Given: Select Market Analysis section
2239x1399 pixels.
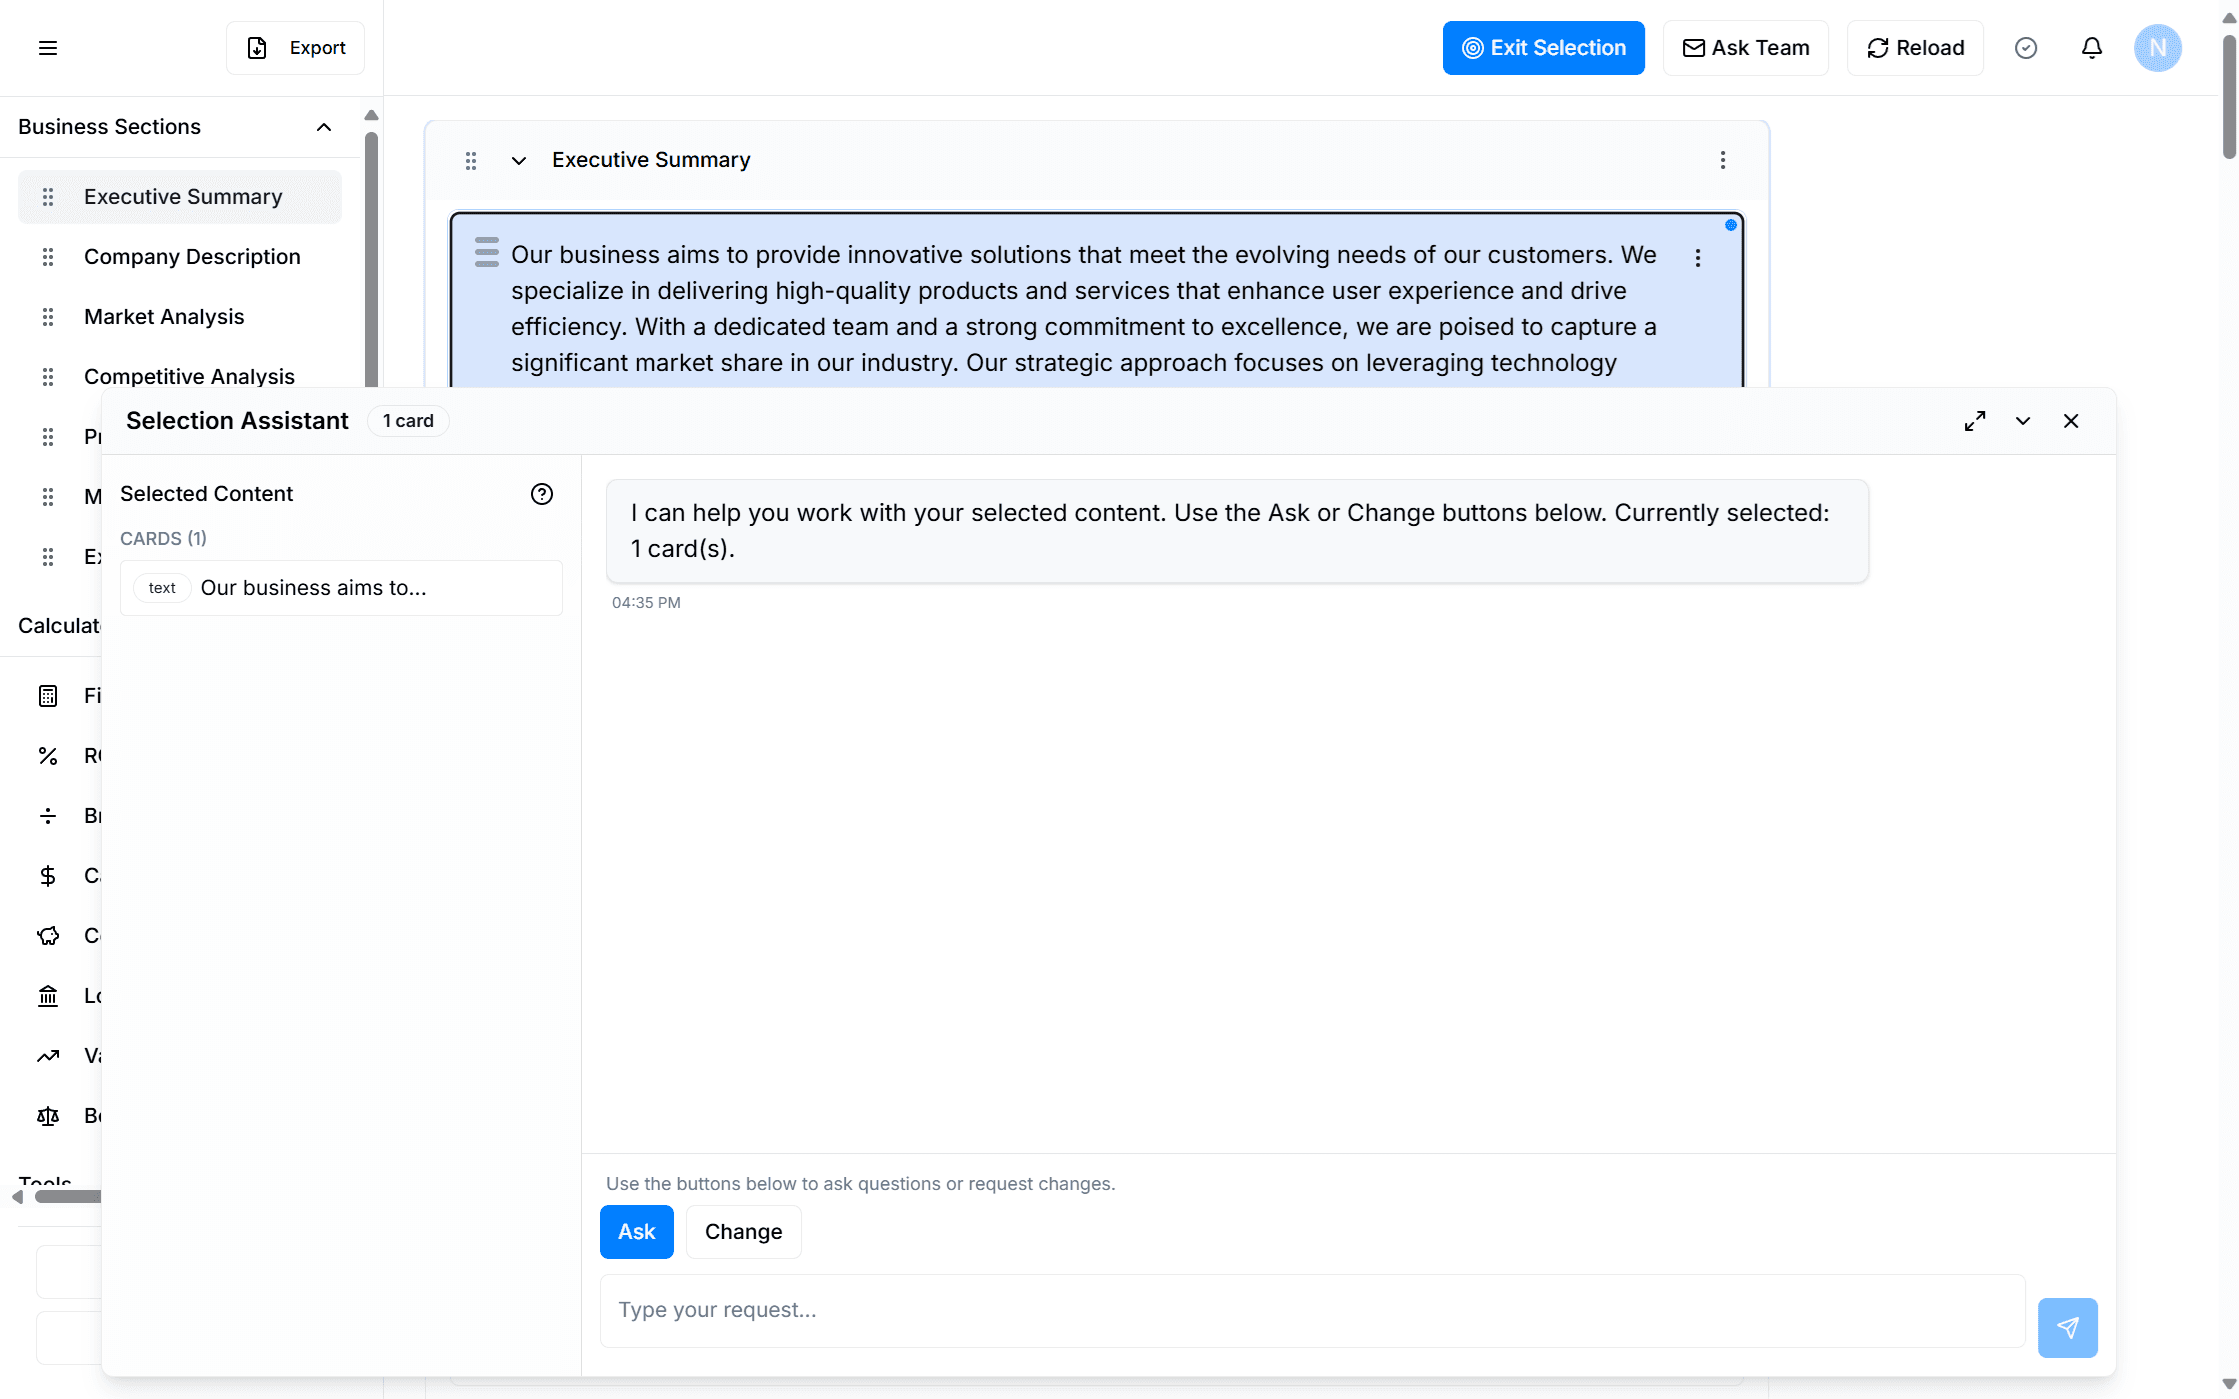Looking at the screenshot, I should tap(164, 317).
